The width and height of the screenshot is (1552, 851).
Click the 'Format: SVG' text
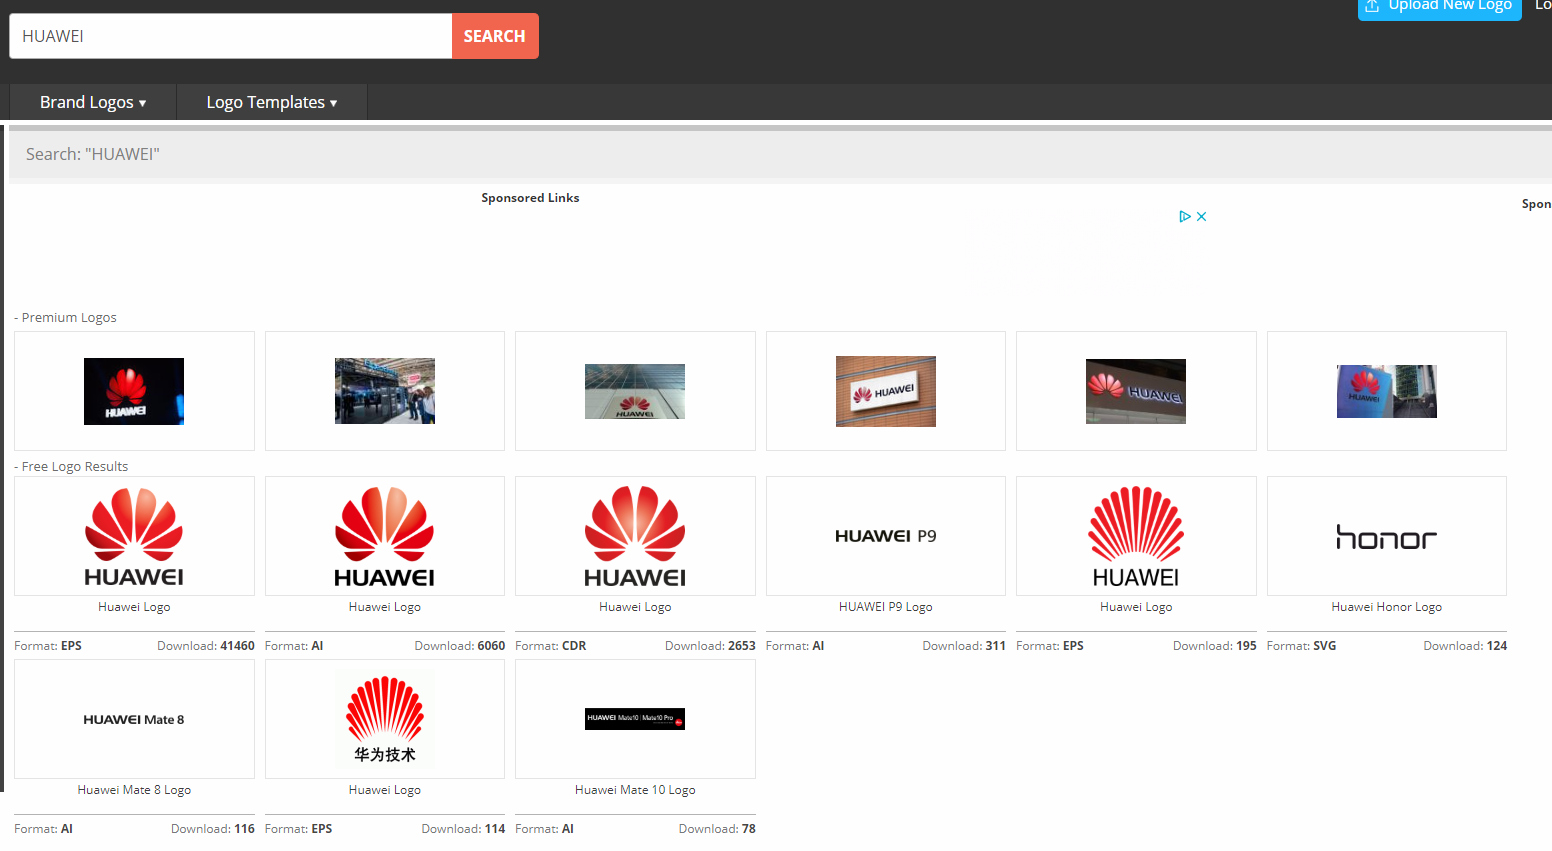(1301, 646)
